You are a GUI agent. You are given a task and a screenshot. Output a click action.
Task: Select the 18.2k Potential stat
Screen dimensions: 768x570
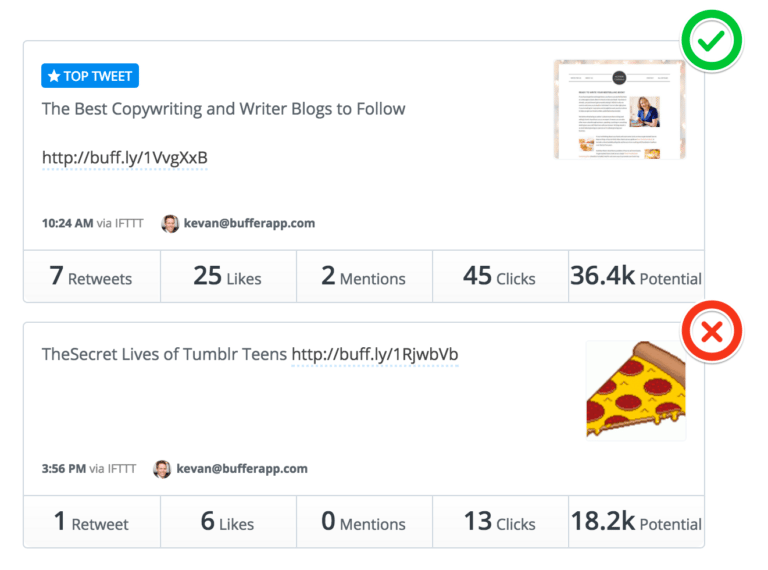click(x=636, y=521)
